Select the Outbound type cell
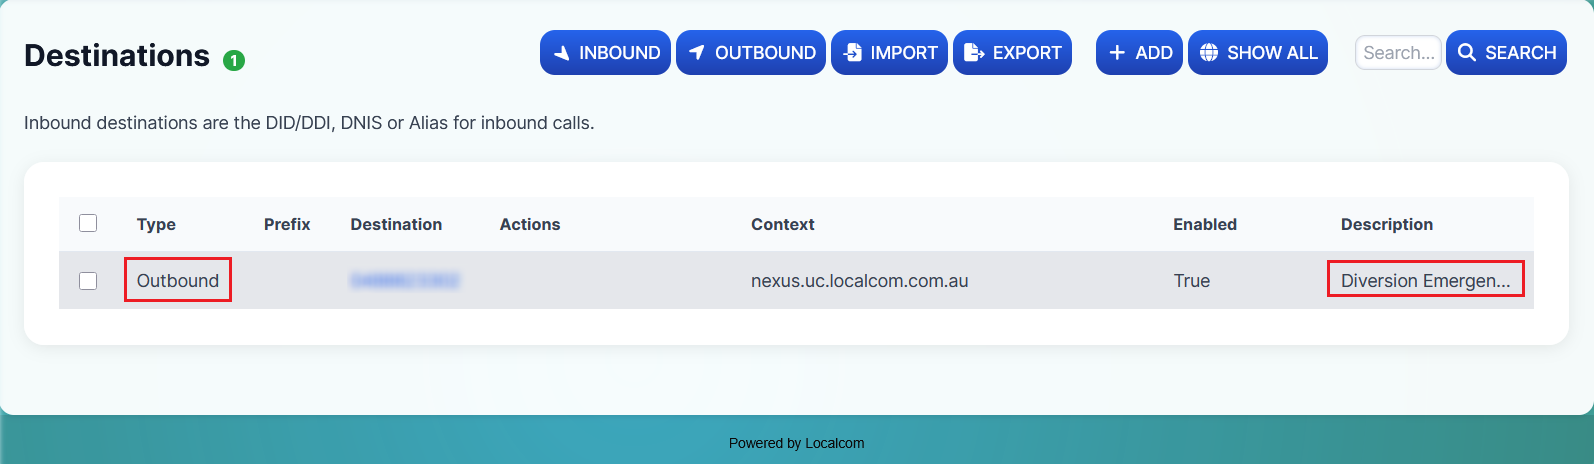Image resolution: width=1594 pixels, height=464 pixels. pyautogui.click(x=178, y=281)
